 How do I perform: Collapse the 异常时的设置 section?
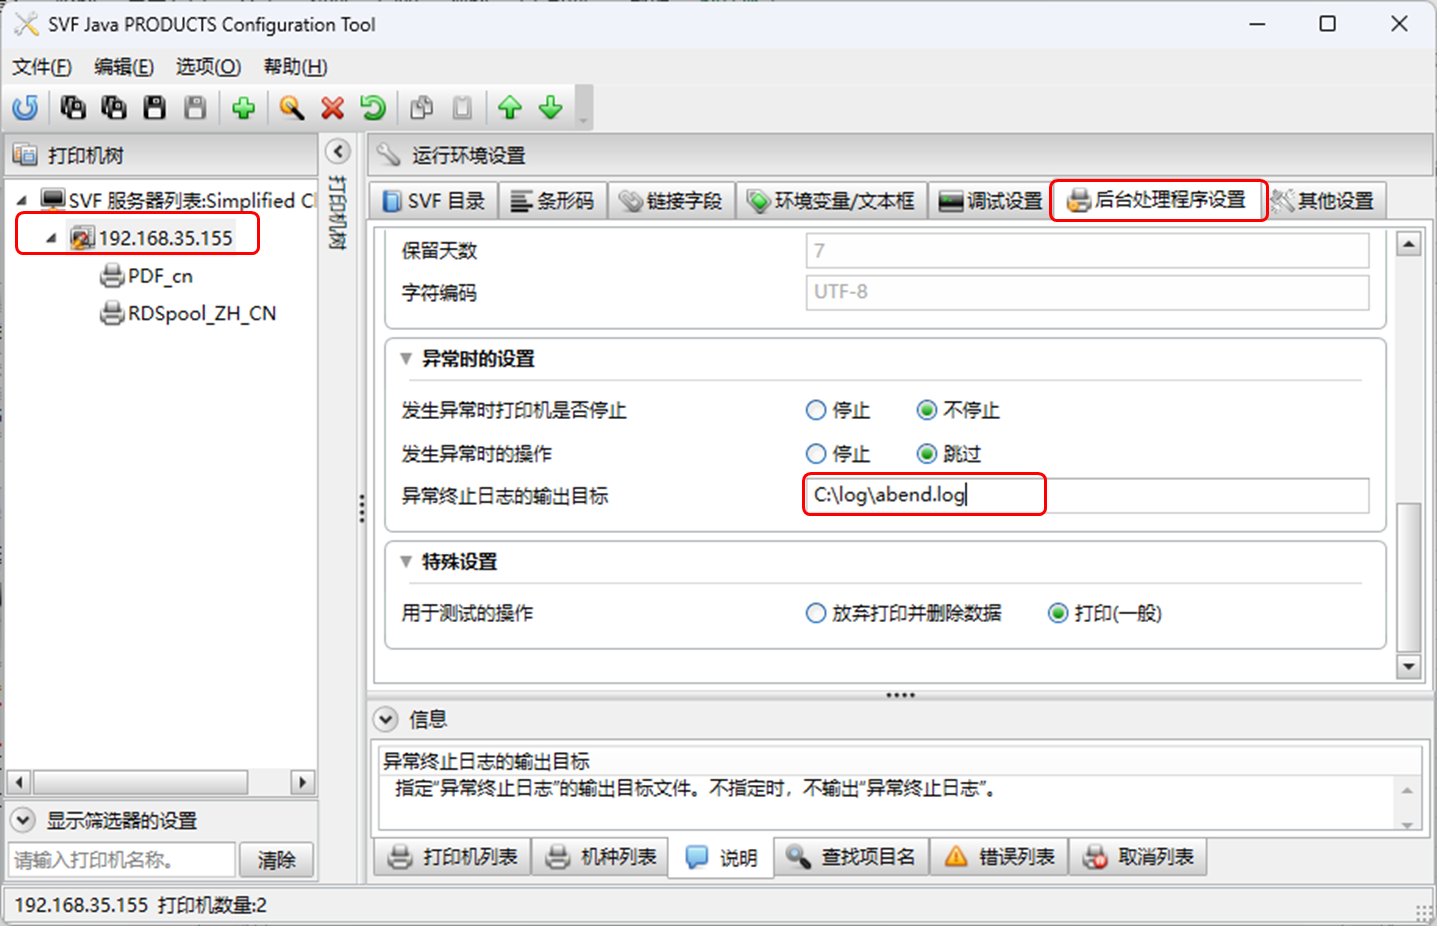(x=406, y=359)
